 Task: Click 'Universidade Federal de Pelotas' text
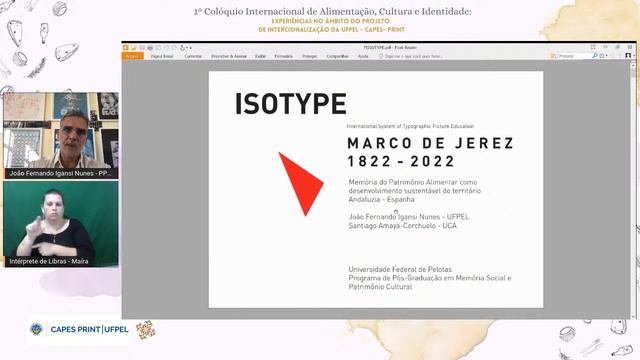(400, 269)
